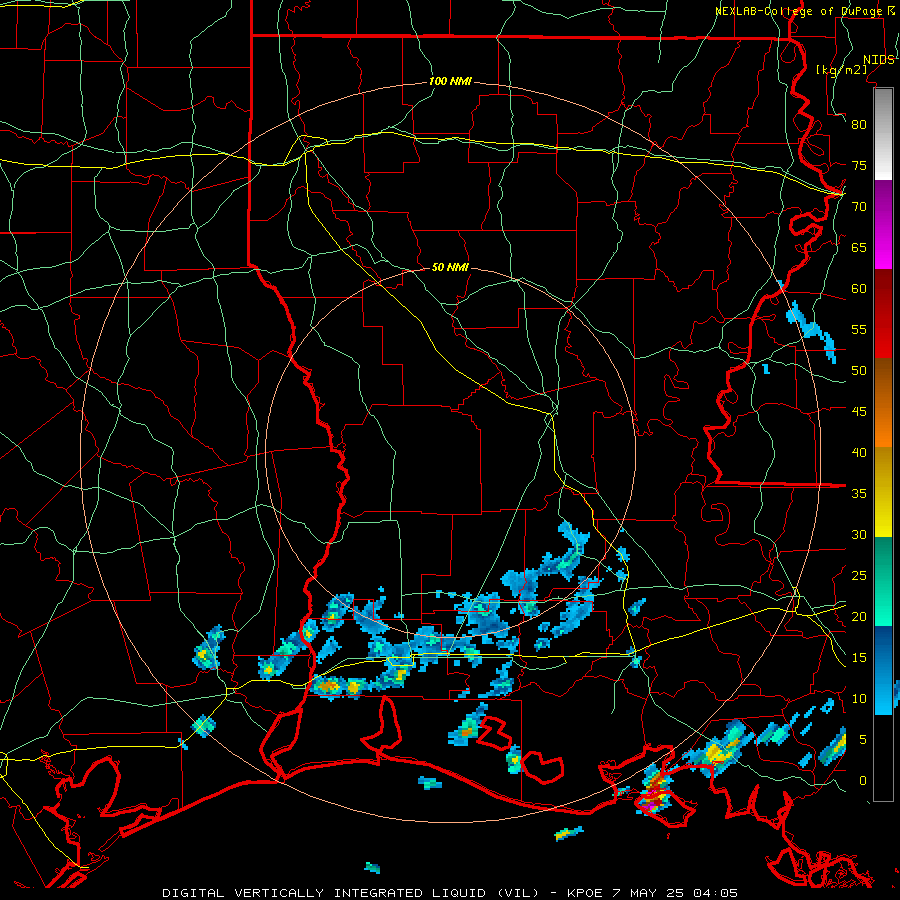
Task: Pick the green-teal segment of the legend
Action: 883,581
